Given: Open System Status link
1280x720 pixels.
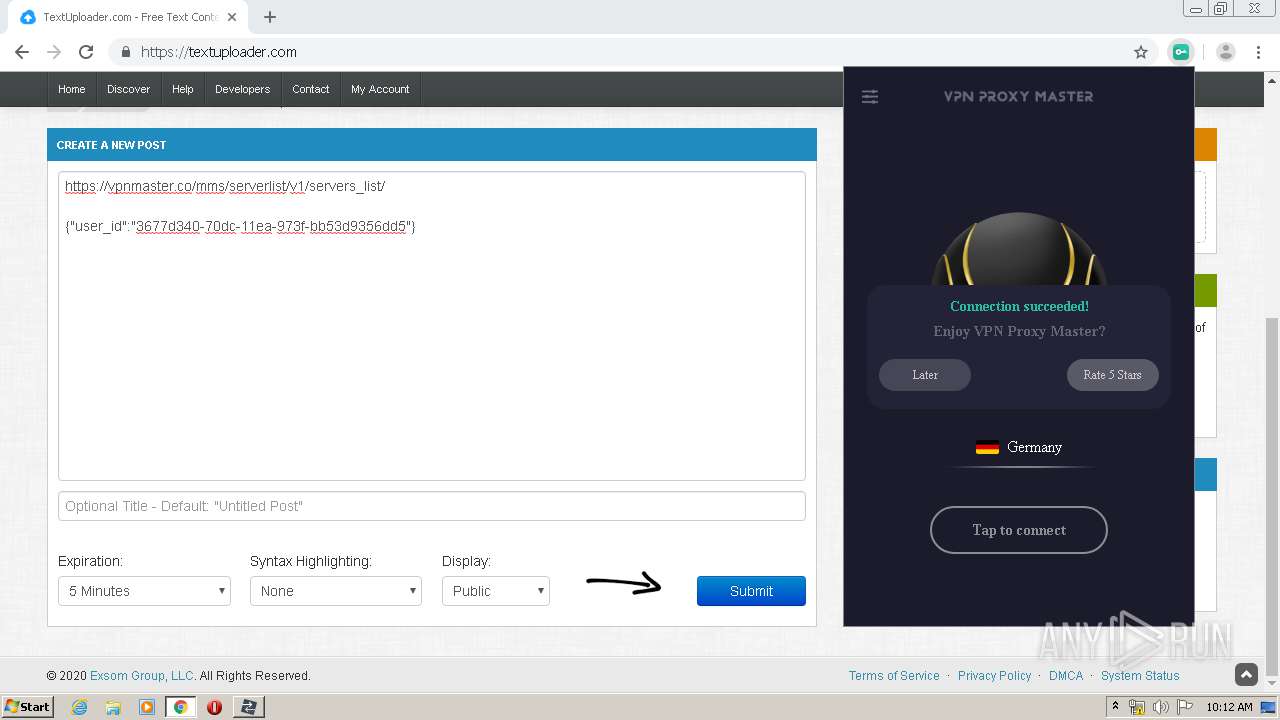Looking at the screenshot, I should pyautogui.click(x=1140, y=676).
